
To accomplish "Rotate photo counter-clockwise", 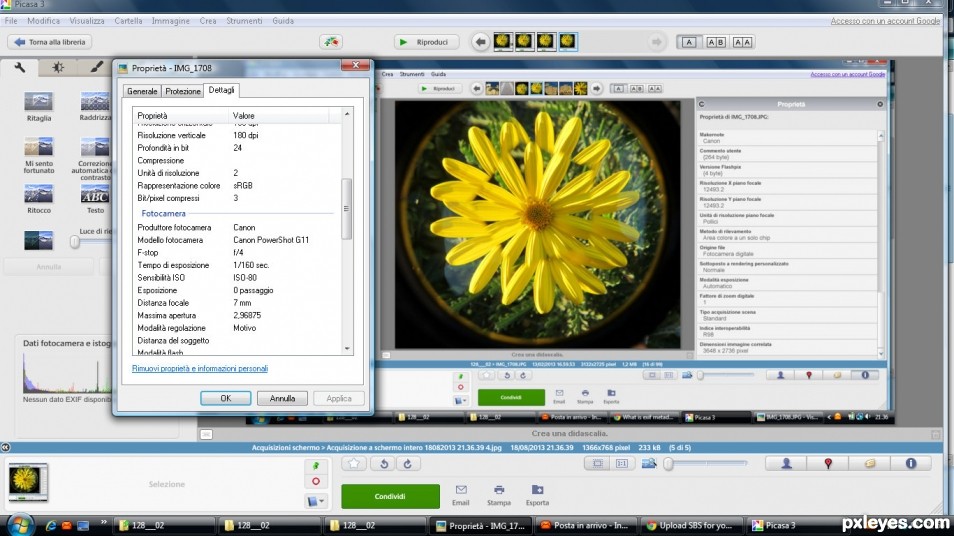I will pos(384,464).
